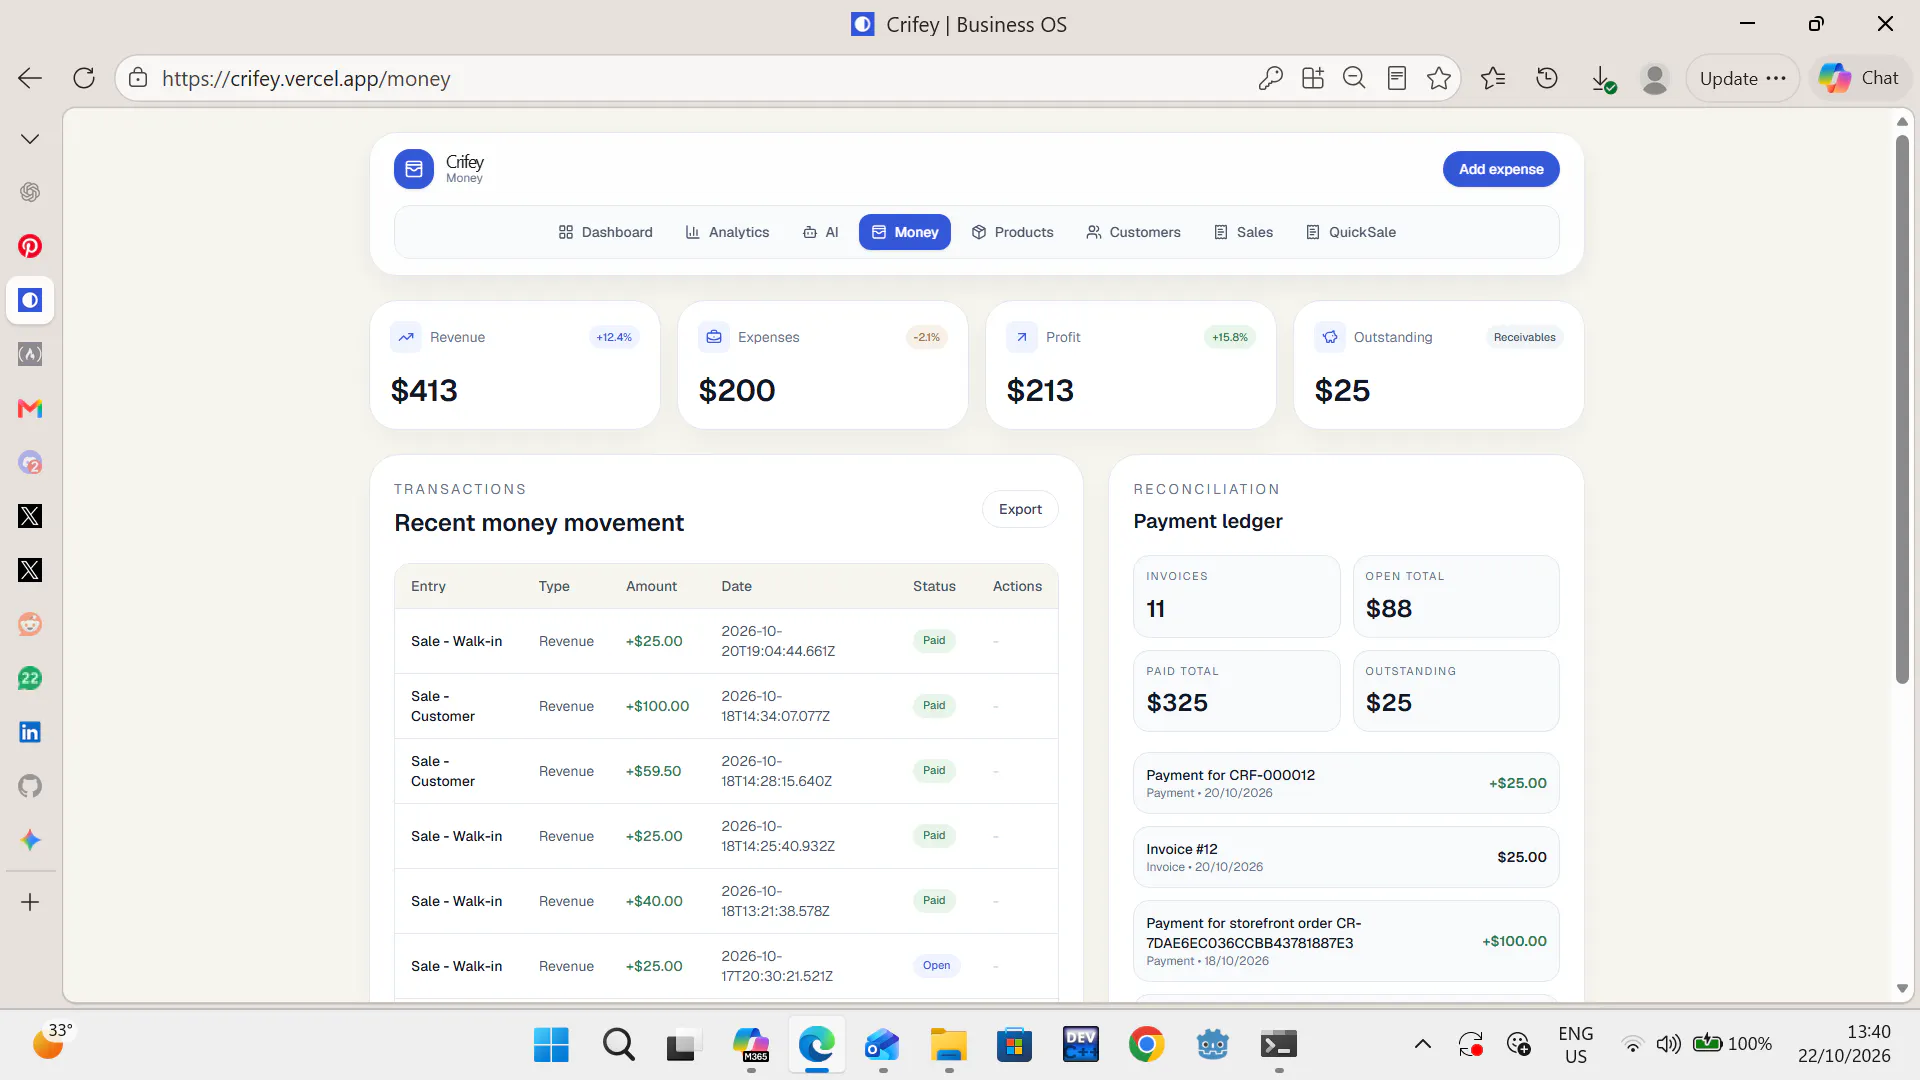The height and width of the screenshot is (1080, 1920).
Task: Open the downloads icon in the toolbar
Action: 1602,78
